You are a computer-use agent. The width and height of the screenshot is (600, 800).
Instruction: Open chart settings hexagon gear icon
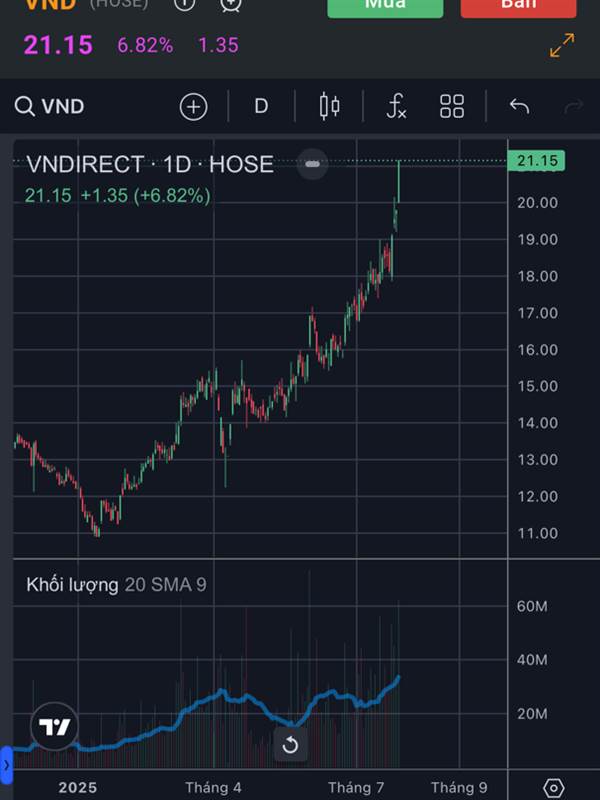(554, 788)
